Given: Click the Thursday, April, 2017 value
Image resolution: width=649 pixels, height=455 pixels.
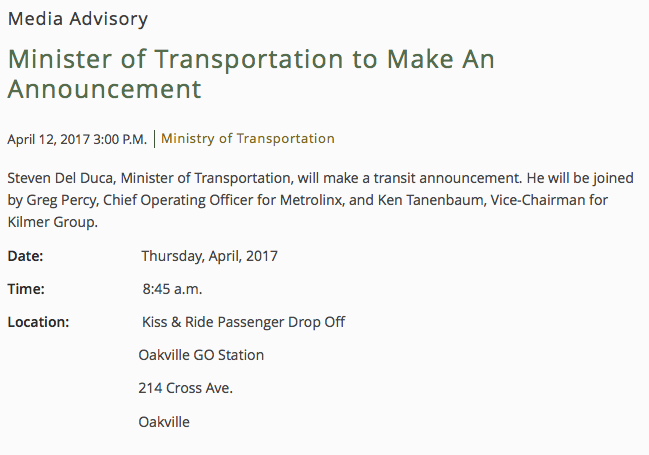Looking at the screenshot, I should 209,256.
